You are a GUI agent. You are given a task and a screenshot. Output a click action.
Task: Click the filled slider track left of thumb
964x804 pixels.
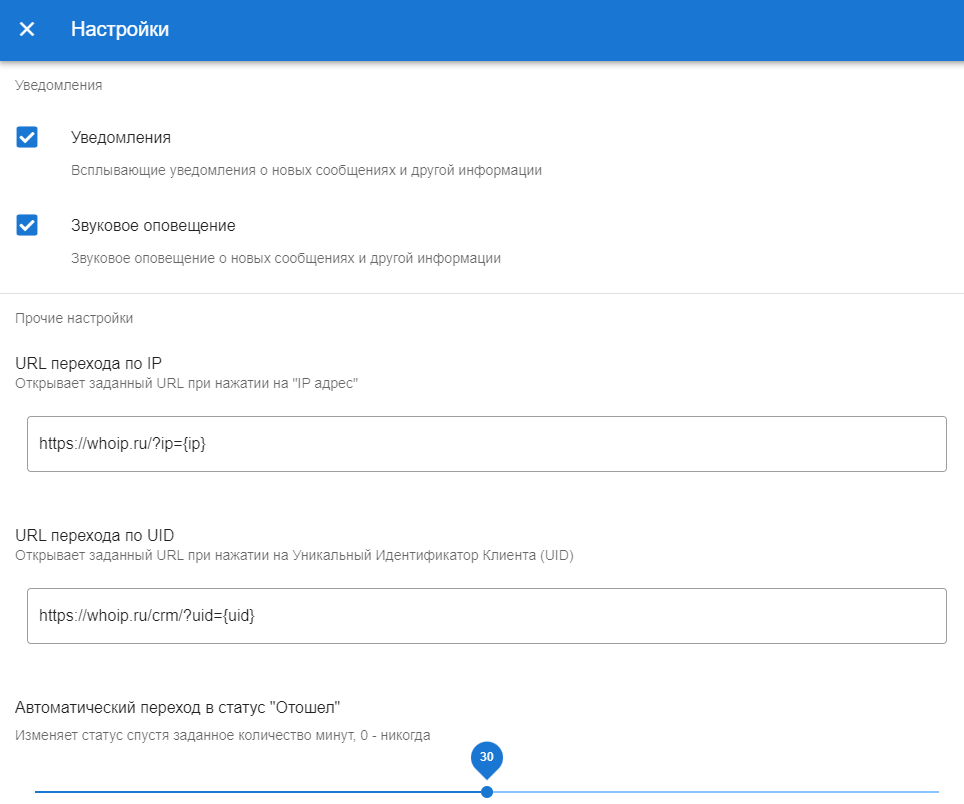pos(260,791)
